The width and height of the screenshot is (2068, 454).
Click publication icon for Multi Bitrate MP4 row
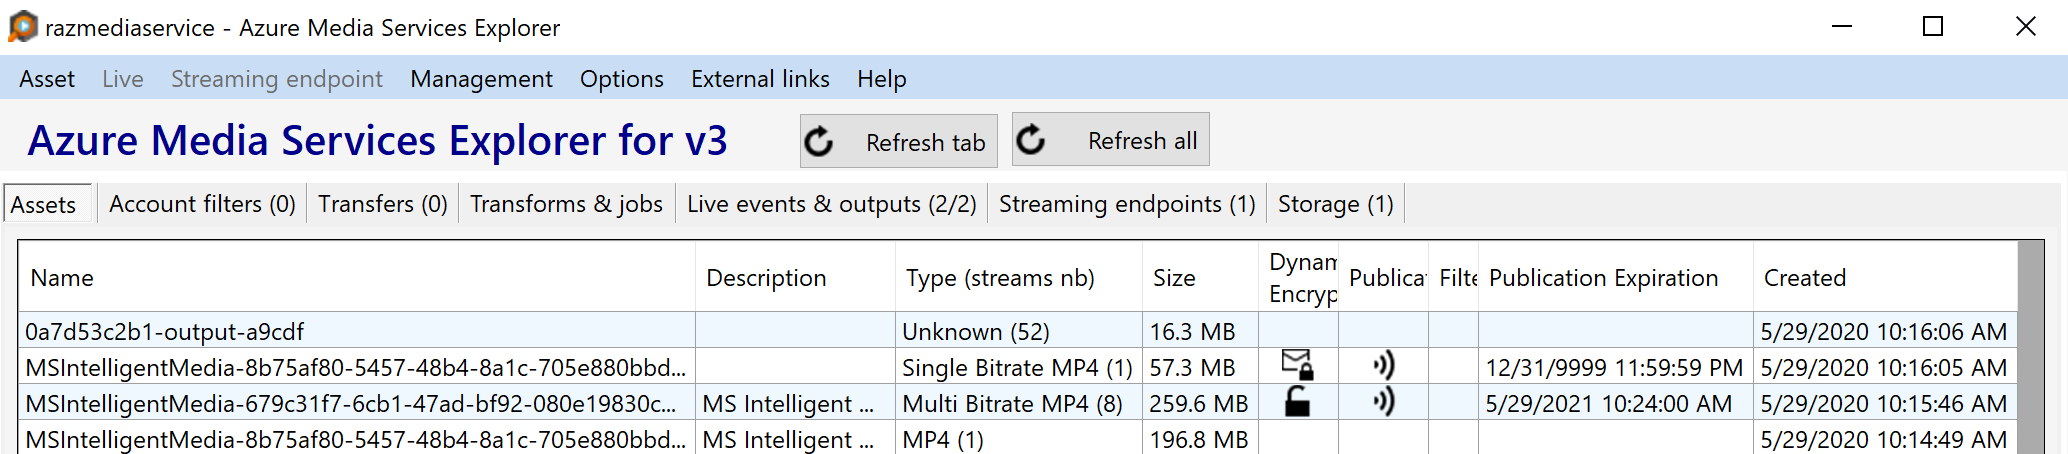click(1383, 402)
